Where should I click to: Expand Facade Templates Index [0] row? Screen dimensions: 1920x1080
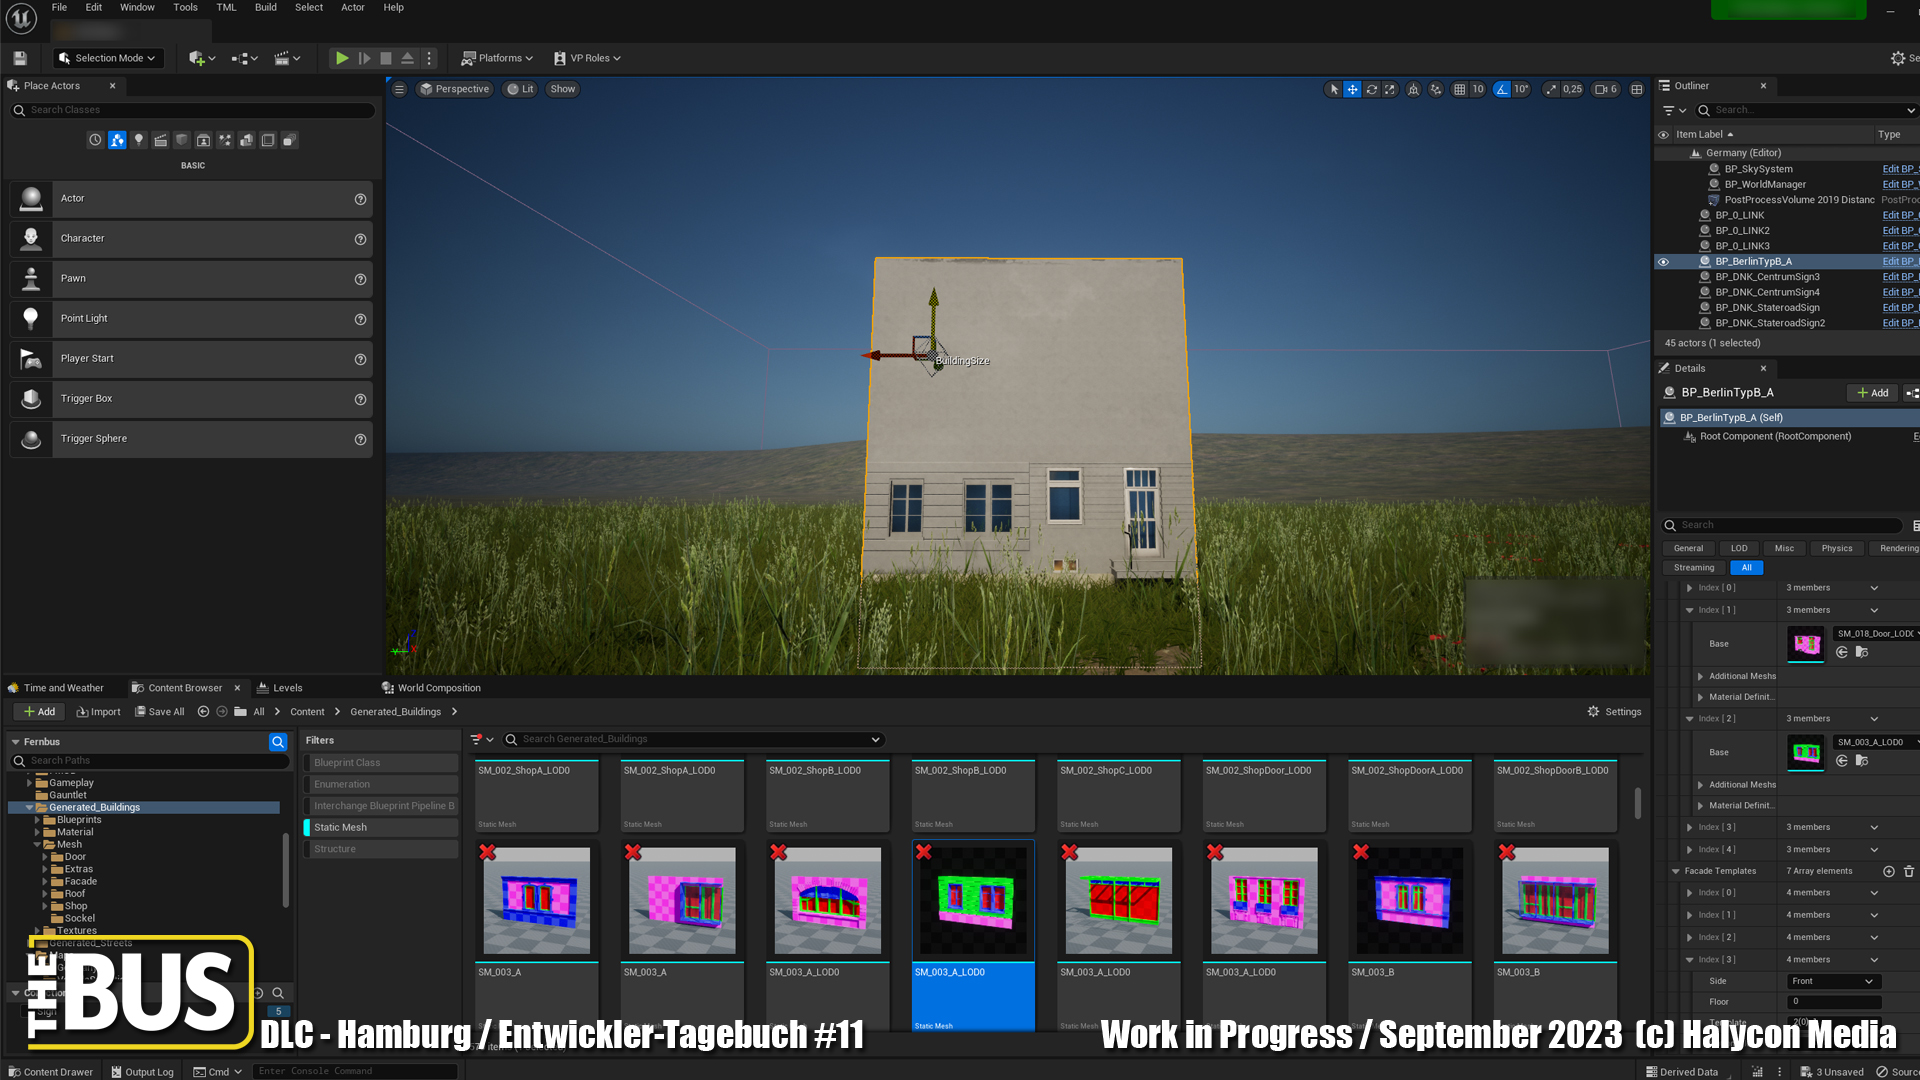coord(1690,893)
